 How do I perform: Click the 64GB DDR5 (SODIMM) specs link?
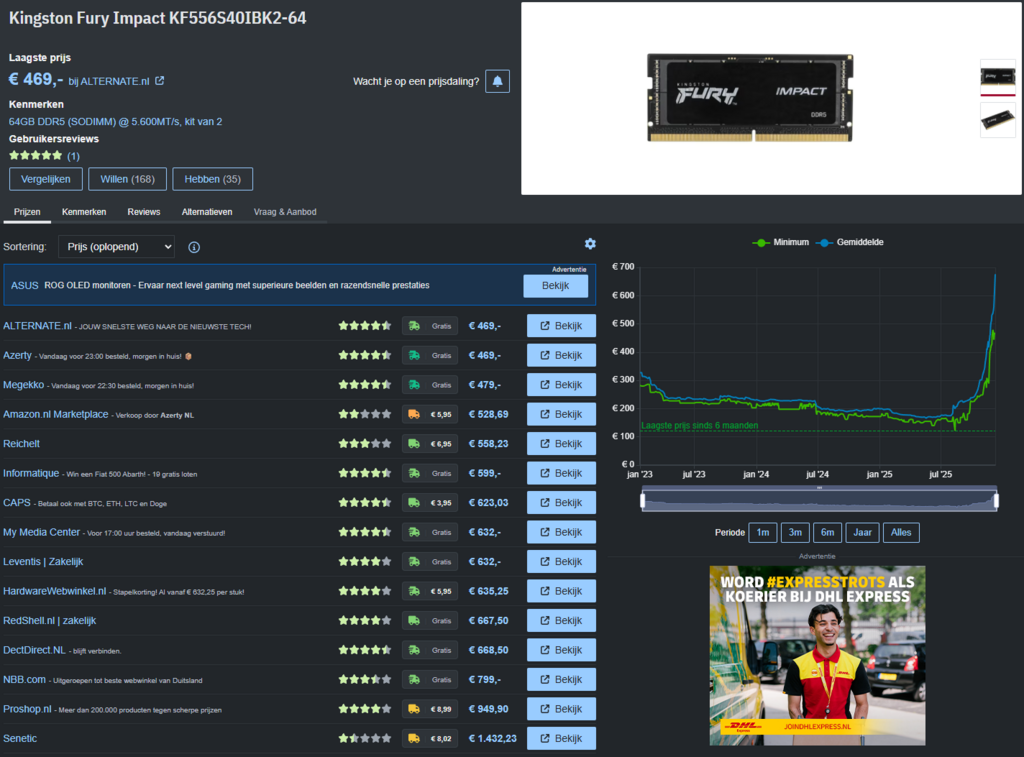click(115, 121)
